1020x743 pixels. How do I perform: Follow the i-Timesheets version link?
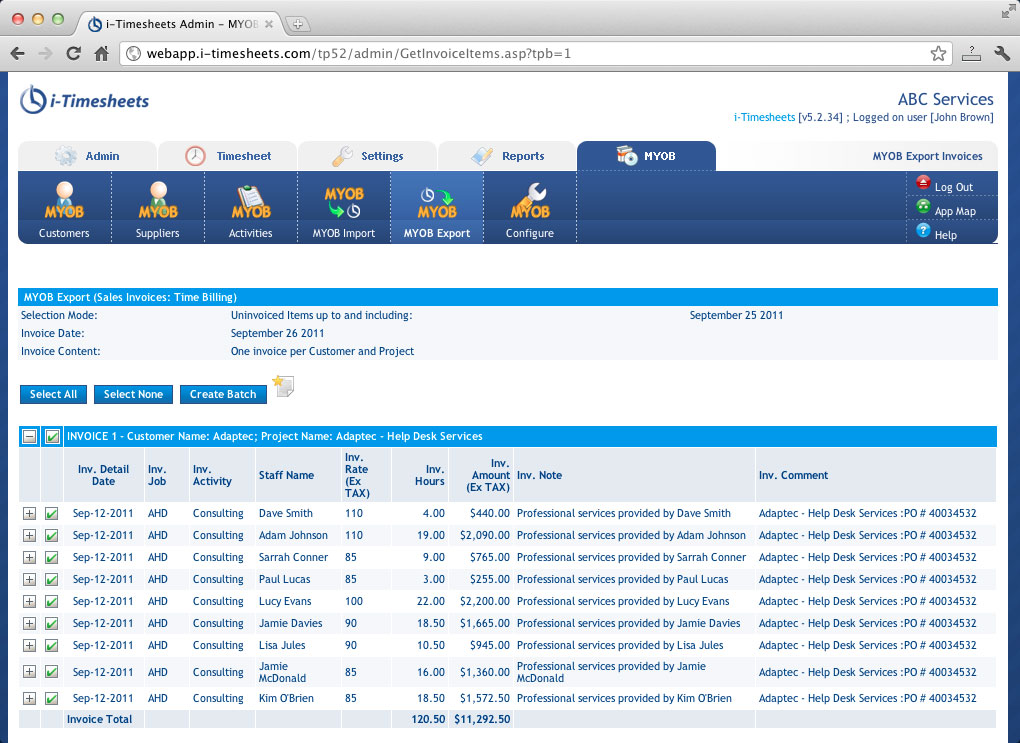click(764, 117)
